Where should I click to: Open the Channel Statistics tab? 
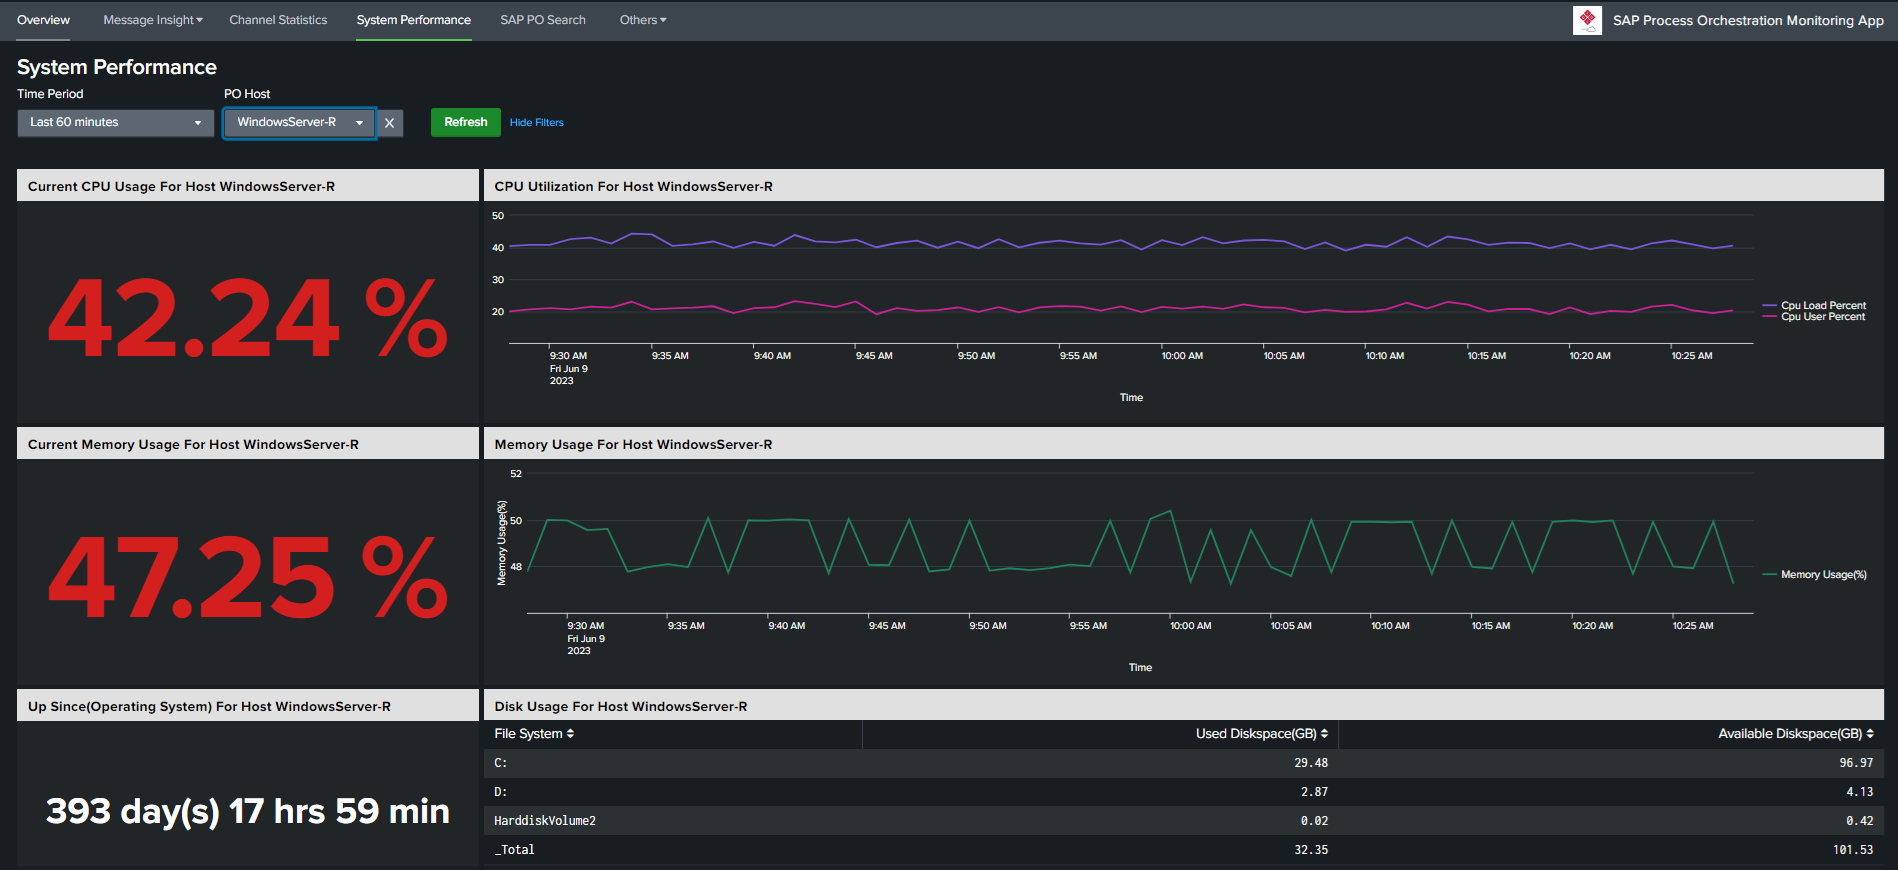tap(278, 20)
